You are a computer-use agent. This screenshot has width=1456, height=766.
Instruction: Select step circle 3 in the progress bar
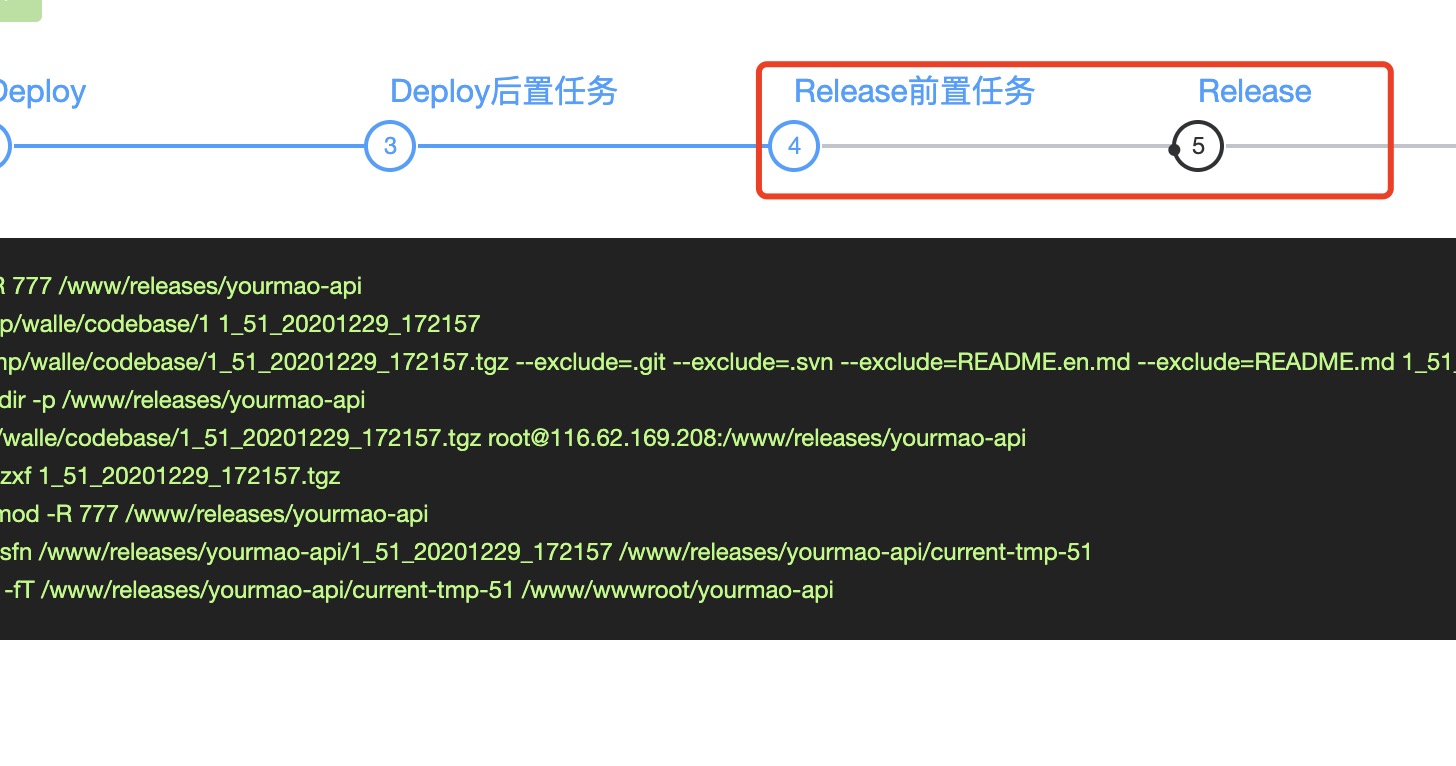click(390, 145)
